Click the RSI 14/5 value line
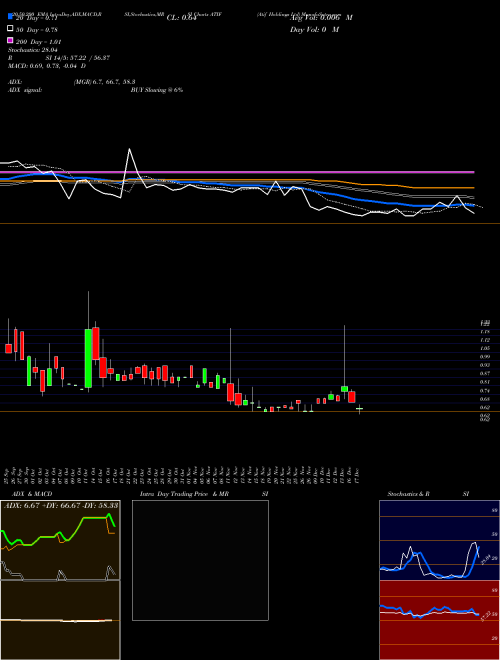 59,58
